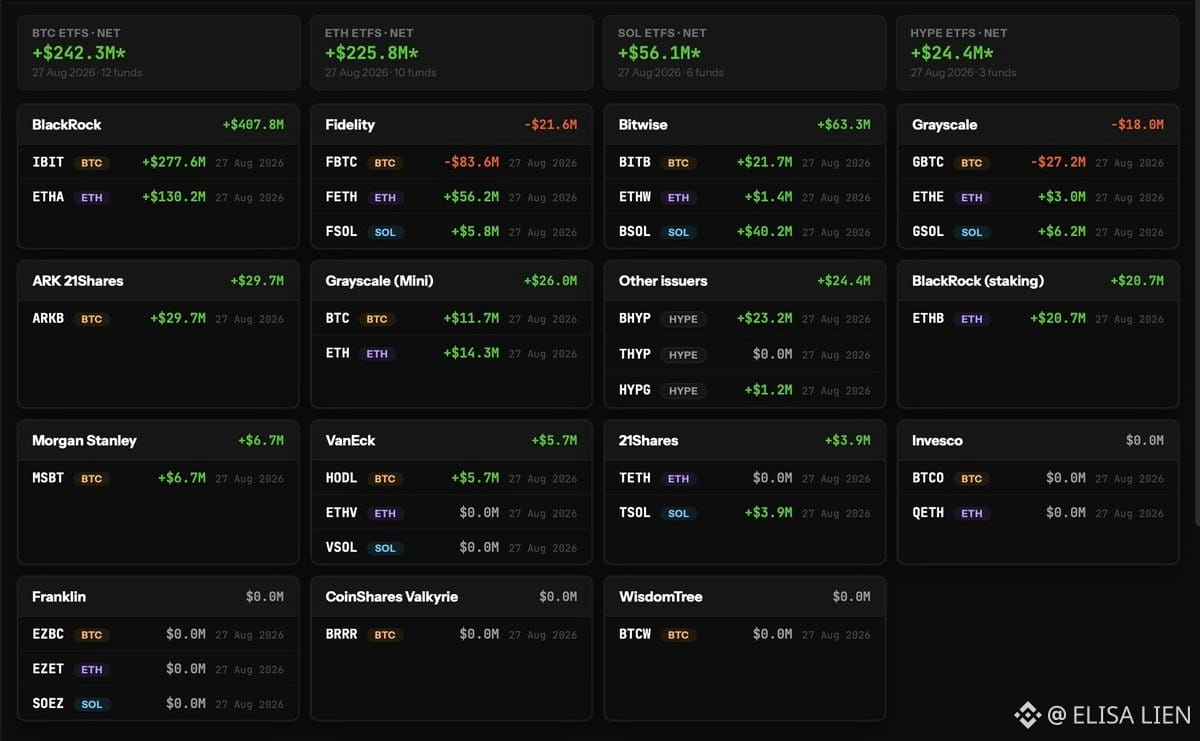Click the ETHV ticker
Screen dimensions: 1200x741
click(x=341, y=512)
